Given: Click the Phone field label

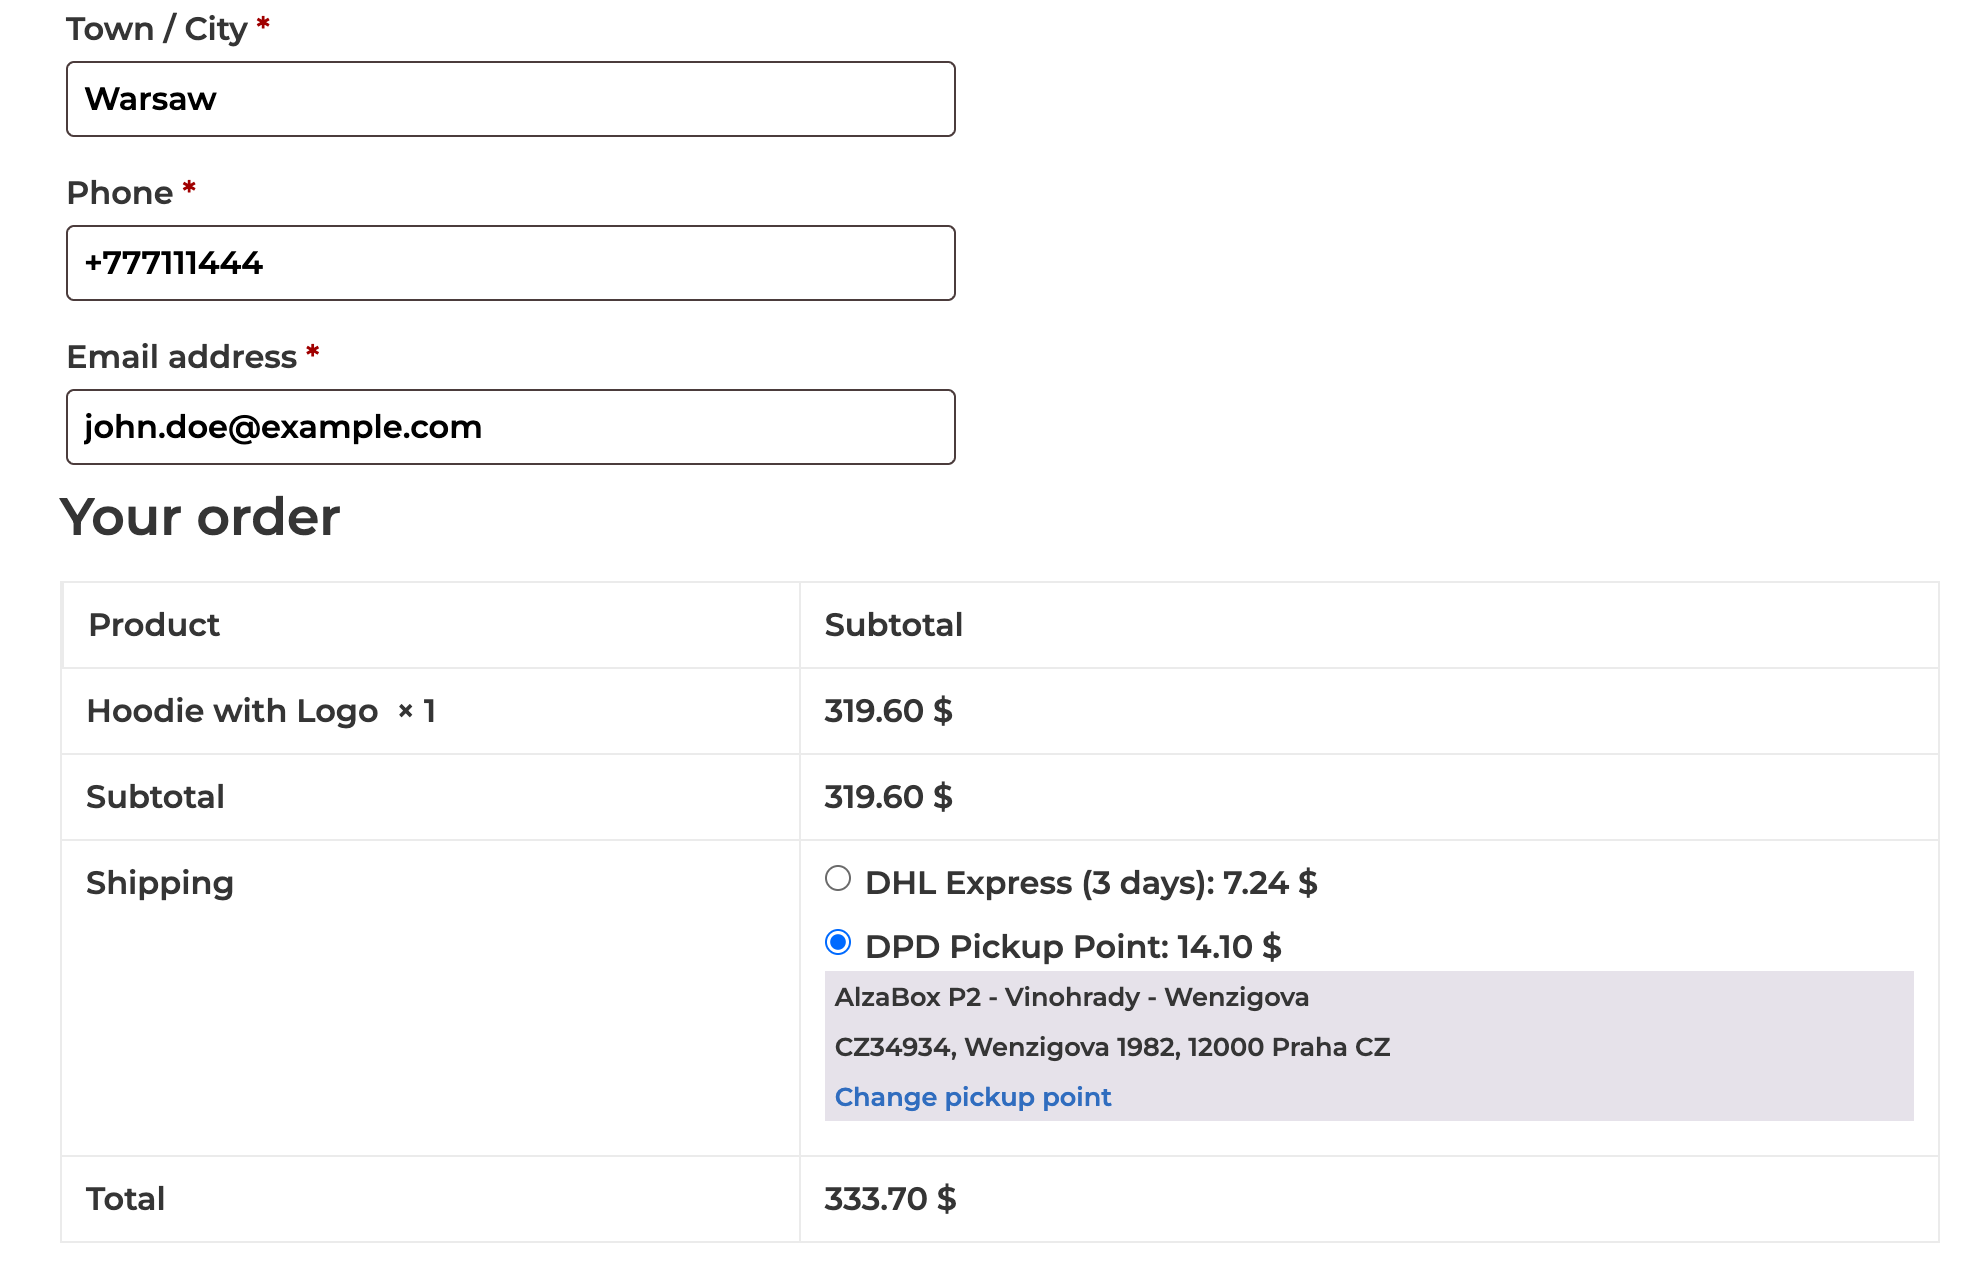Looking at the screenshot, I should pos(119,193).
